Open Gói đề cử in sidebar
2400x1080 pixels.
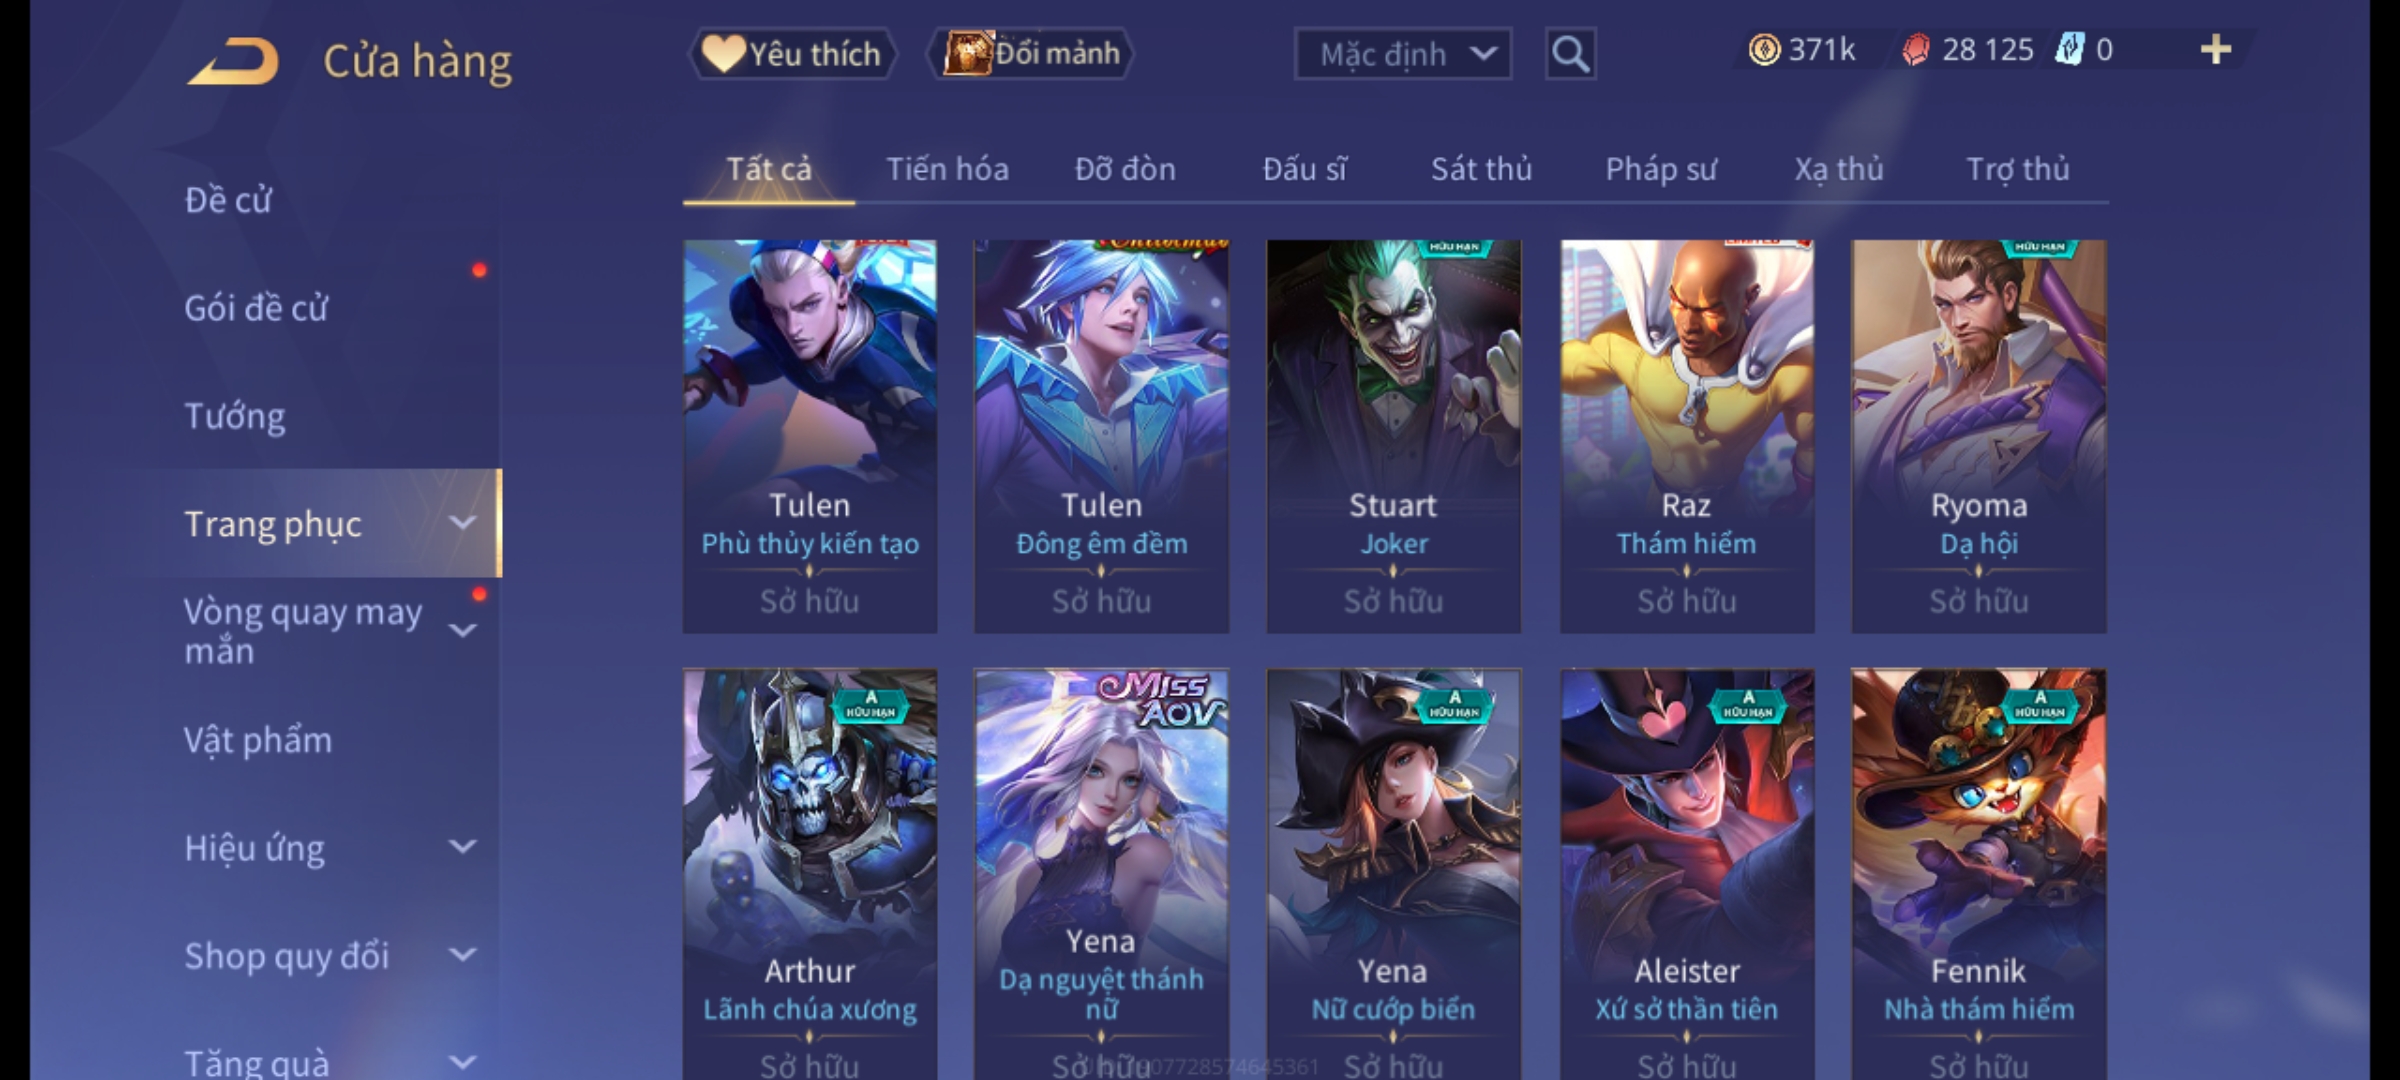256,308
